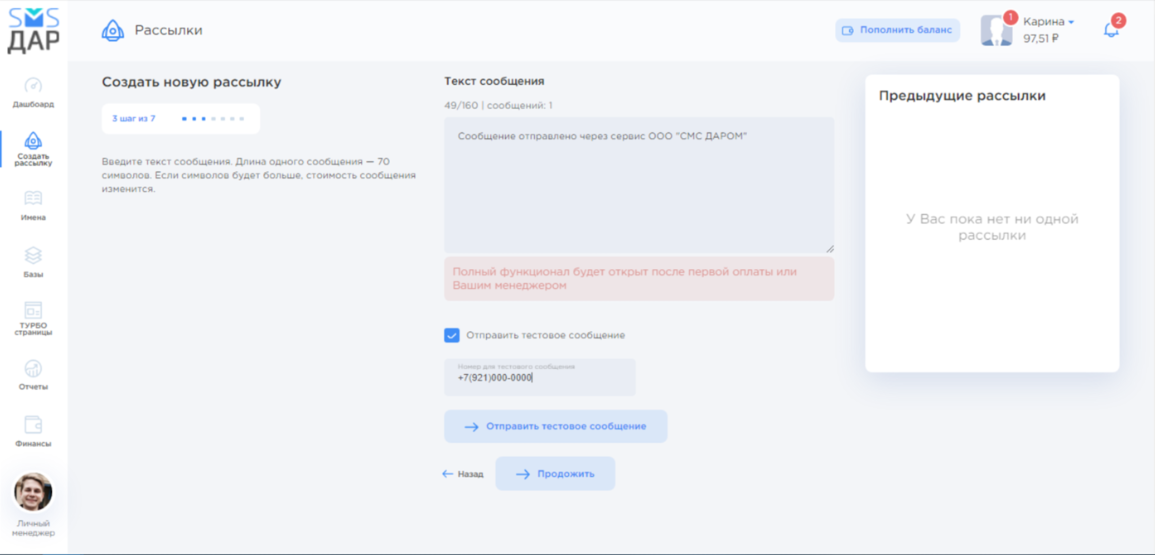Click the Продолжить button
Viewport: 1155px width, 555px height.
(555, 474)
